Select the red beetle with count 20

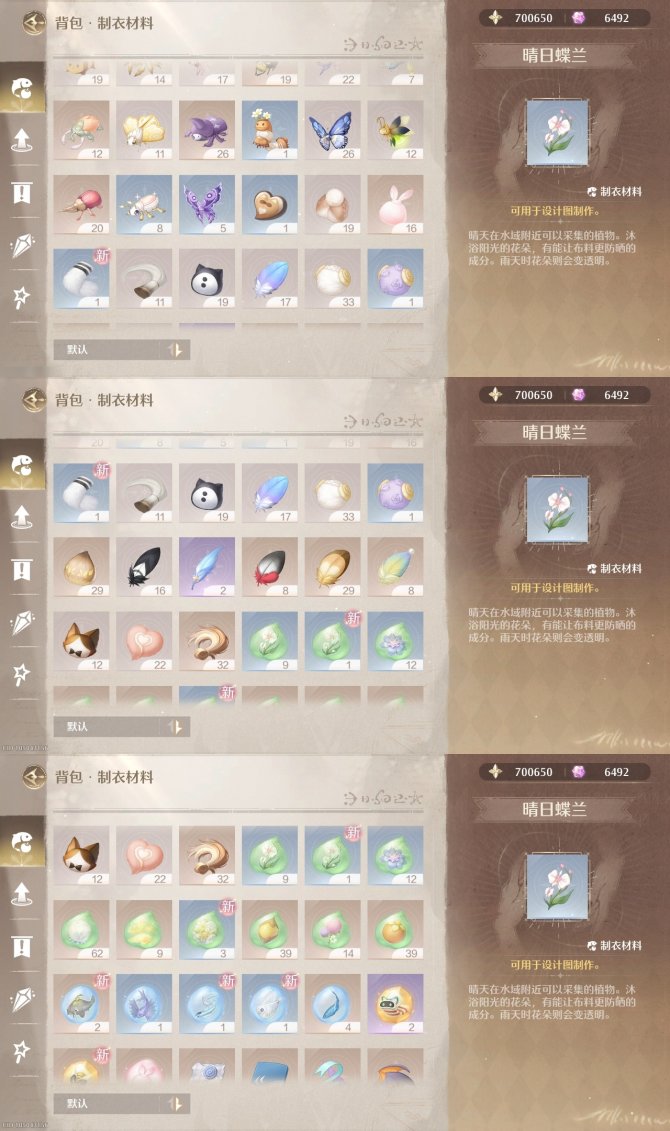pos(81,205)
